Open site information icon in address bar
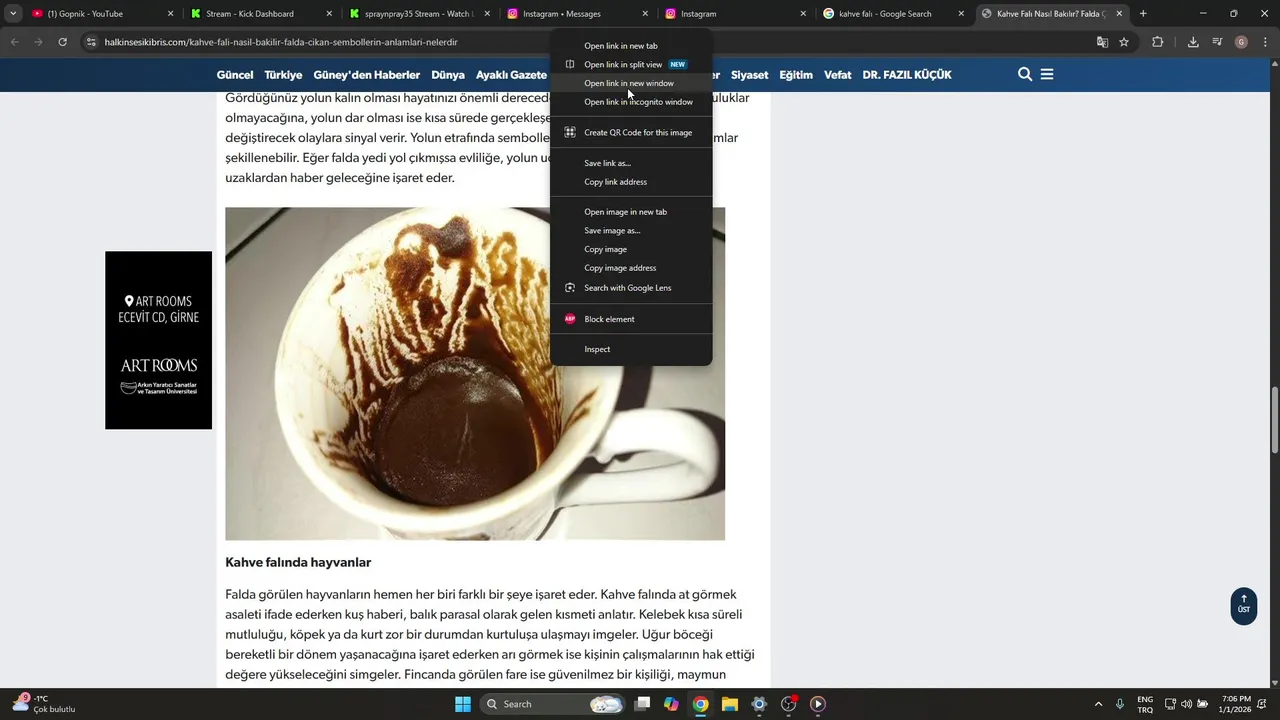 [91, 42]
